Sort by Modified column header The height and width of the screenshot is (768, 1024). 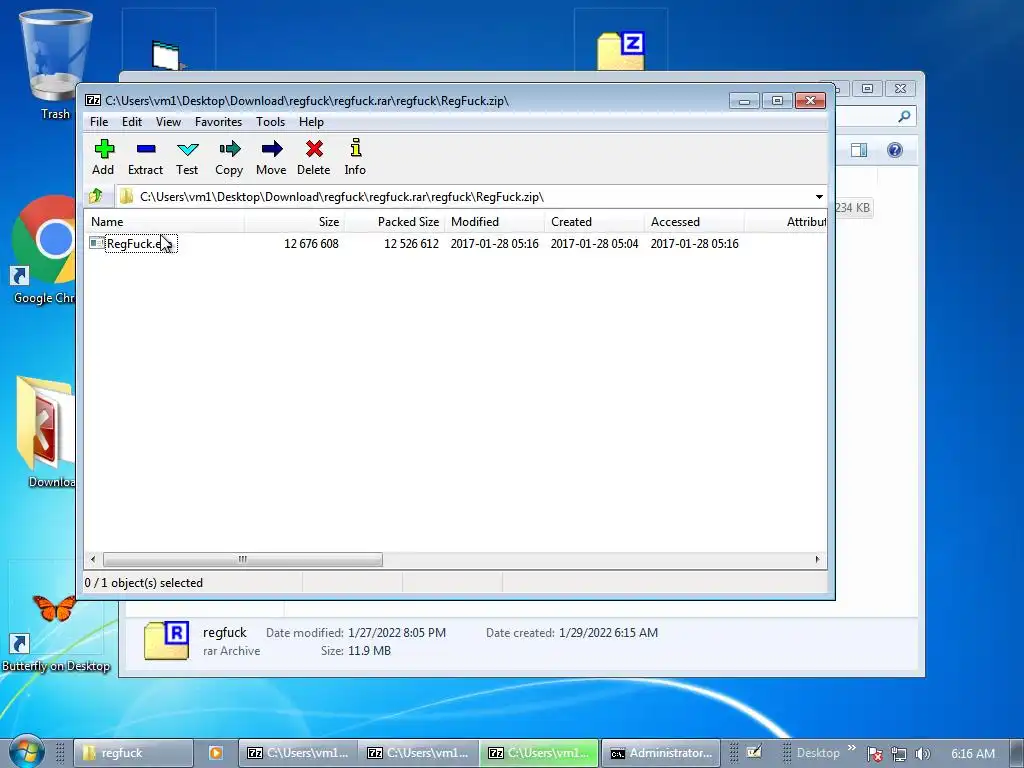pyautogui.click(x=494, y=221)
